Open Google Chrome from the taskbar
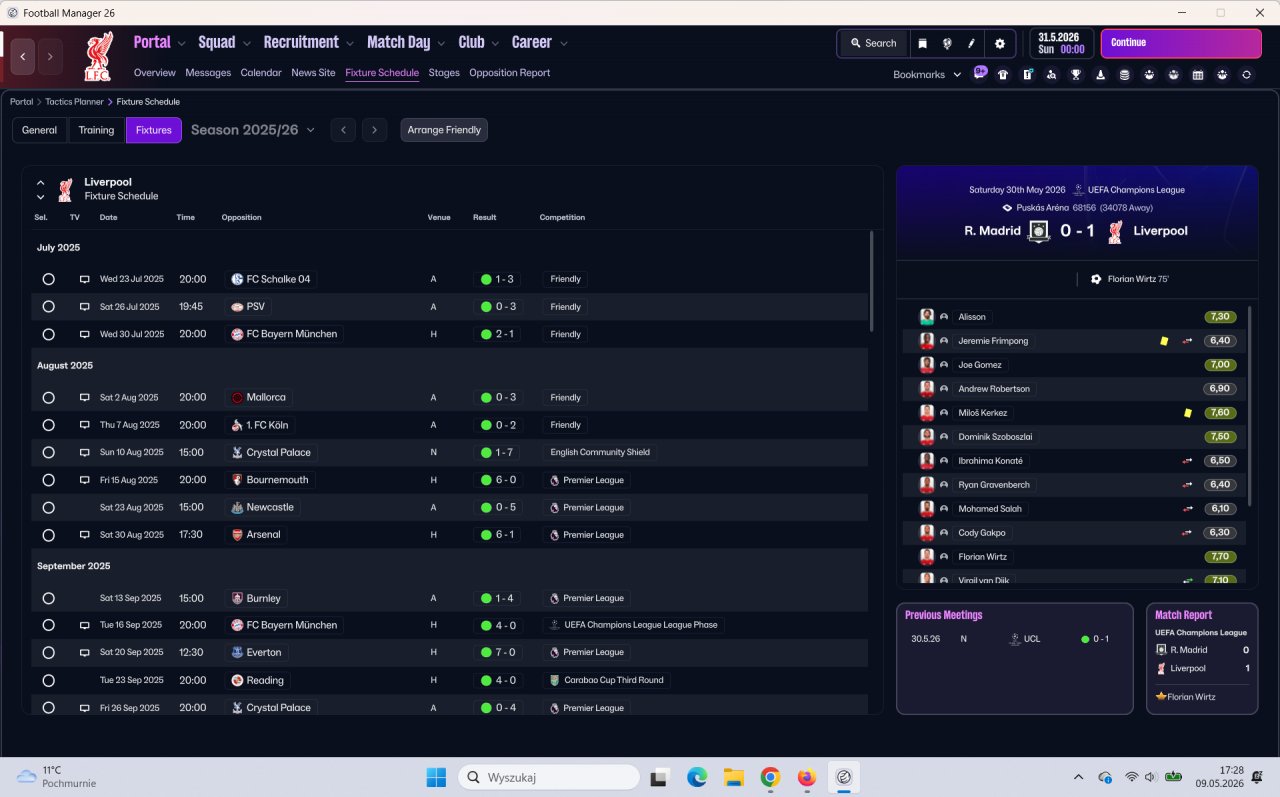The height and width of the screenshot is (797, 1280). [x=769, y=777]
